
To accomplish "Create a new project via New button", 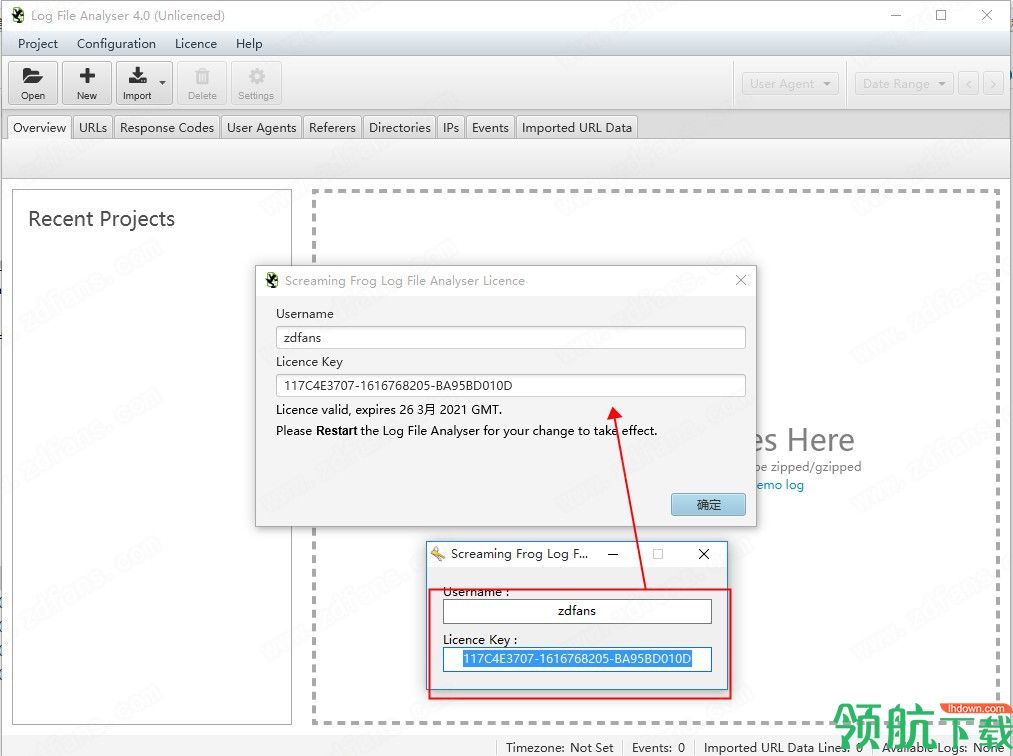I will pos(87,83).
